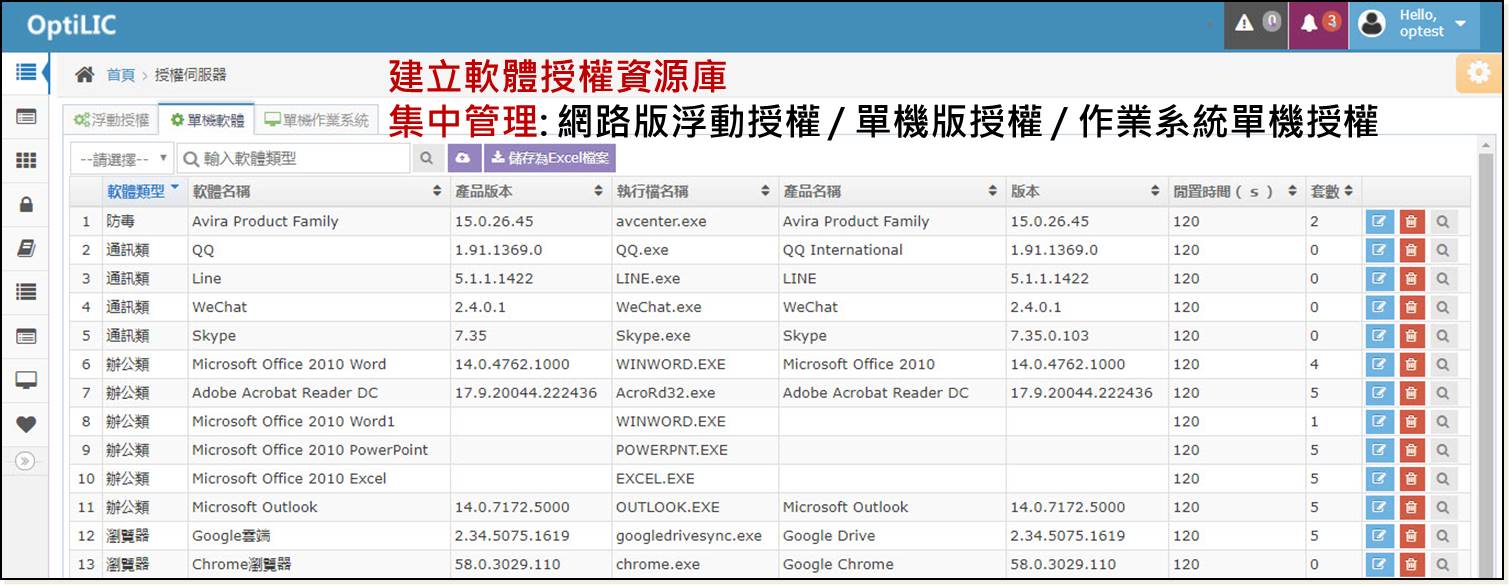Click the orange settings gear button
1509x585 pixels.
[x=1478, y=74]
